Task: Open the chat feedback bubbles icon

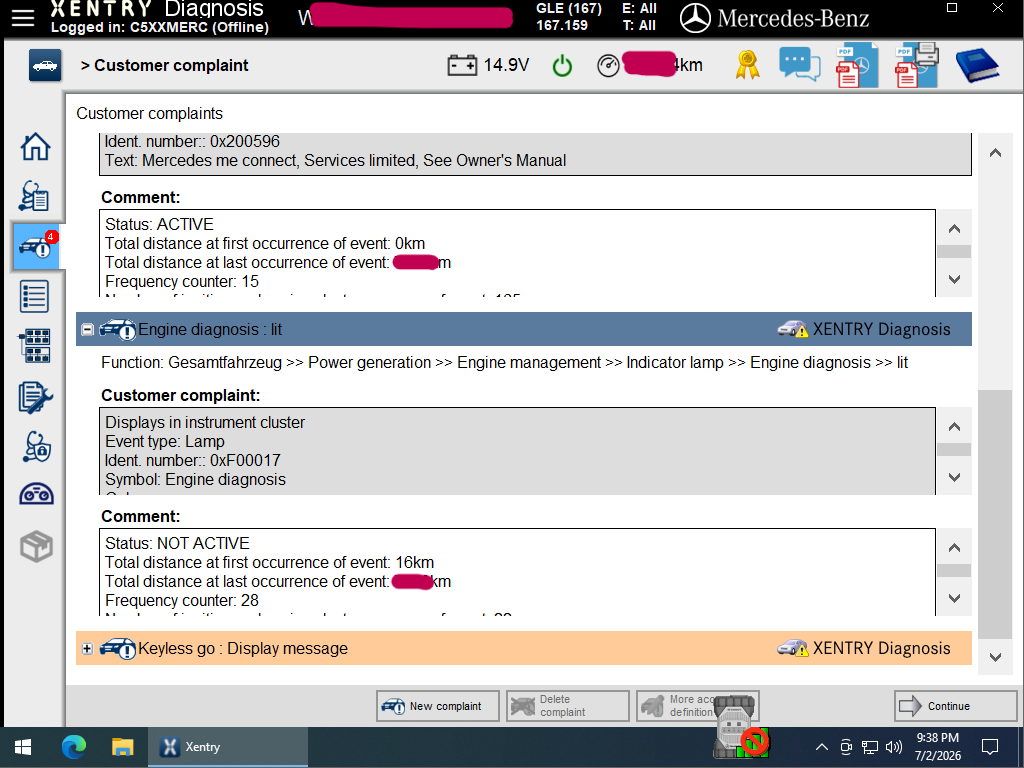Action: tap(799, 65)
